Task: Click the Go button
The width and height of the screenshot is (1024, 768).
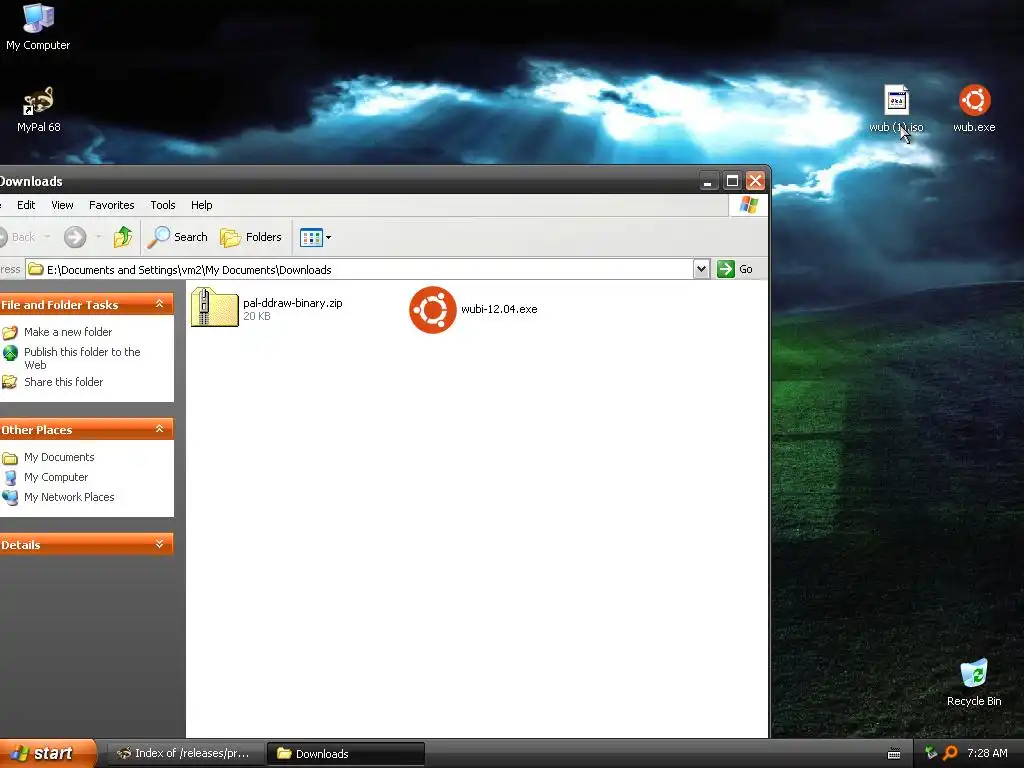Action: [735, 269]
